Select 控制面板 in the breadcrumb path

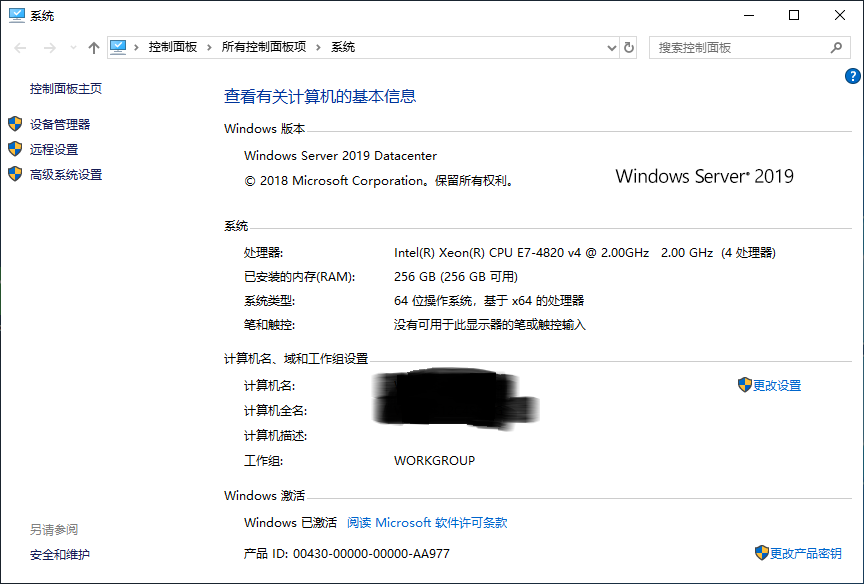point(172,47)
